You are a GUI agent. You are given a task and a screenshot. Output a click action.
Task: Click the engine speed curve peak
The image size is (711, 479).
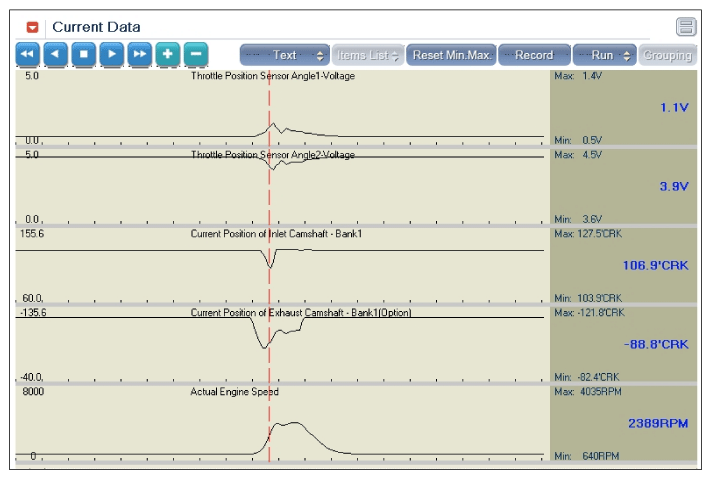296,423
